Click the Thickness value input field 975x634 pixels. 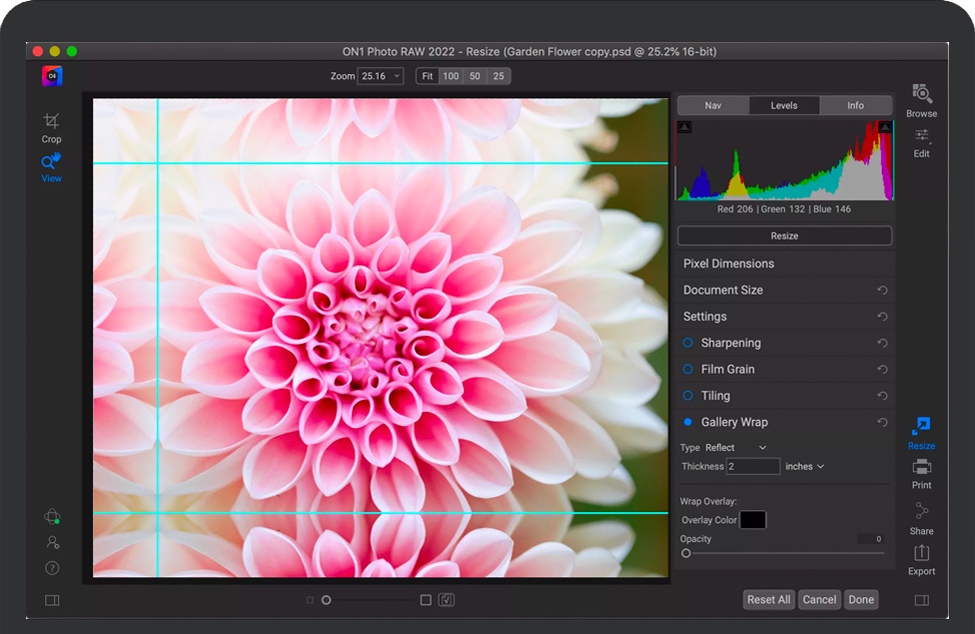click(752, 466)
